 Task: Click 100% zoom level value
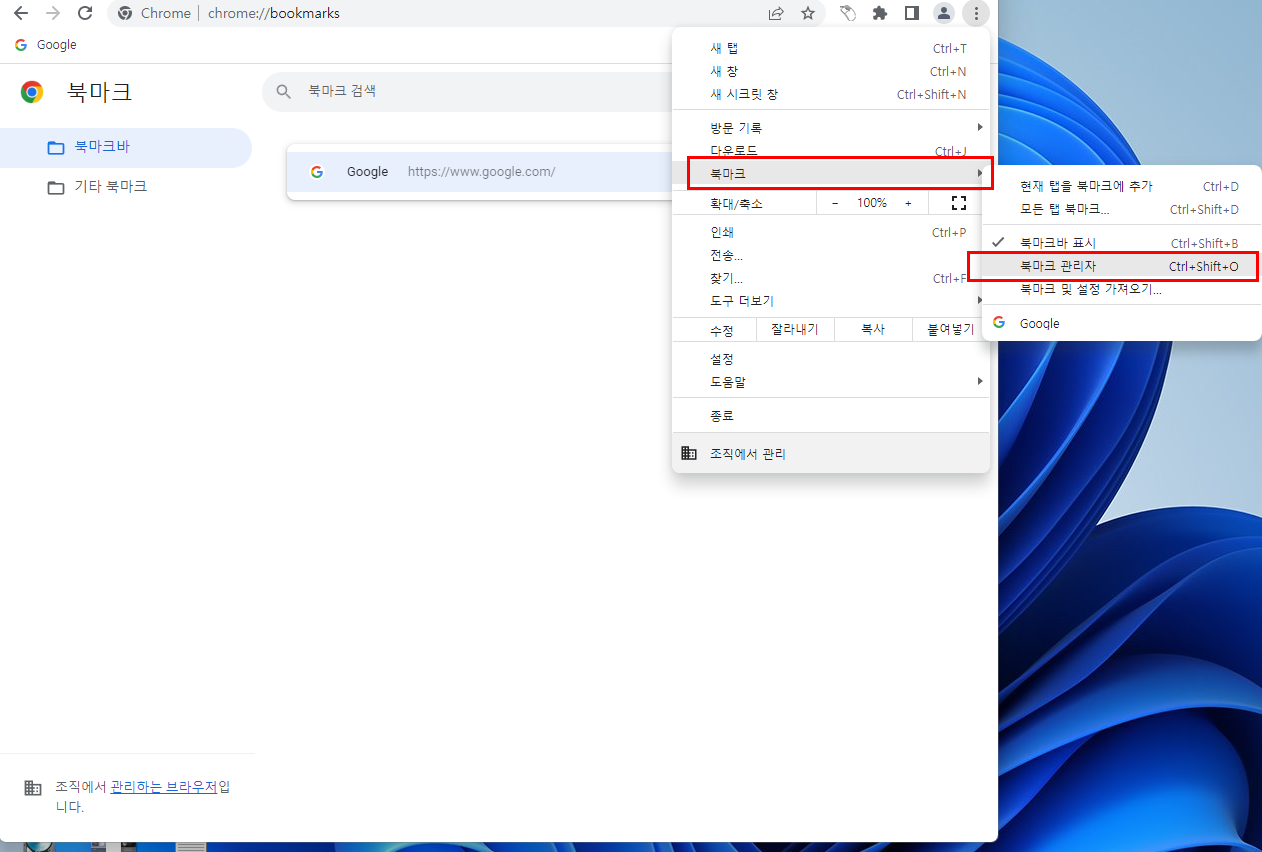[872, 203]
